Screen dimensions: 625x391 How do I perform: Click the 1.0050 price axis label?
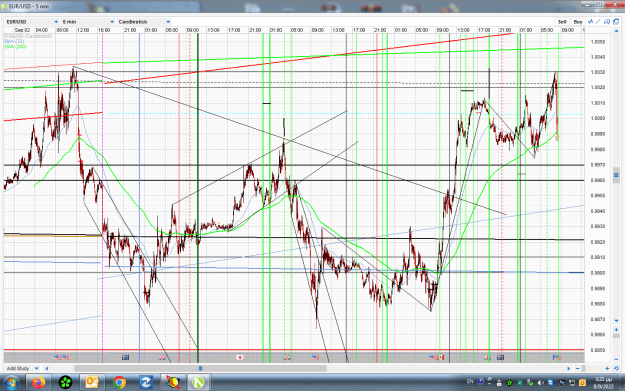click(x=598, y=41)
